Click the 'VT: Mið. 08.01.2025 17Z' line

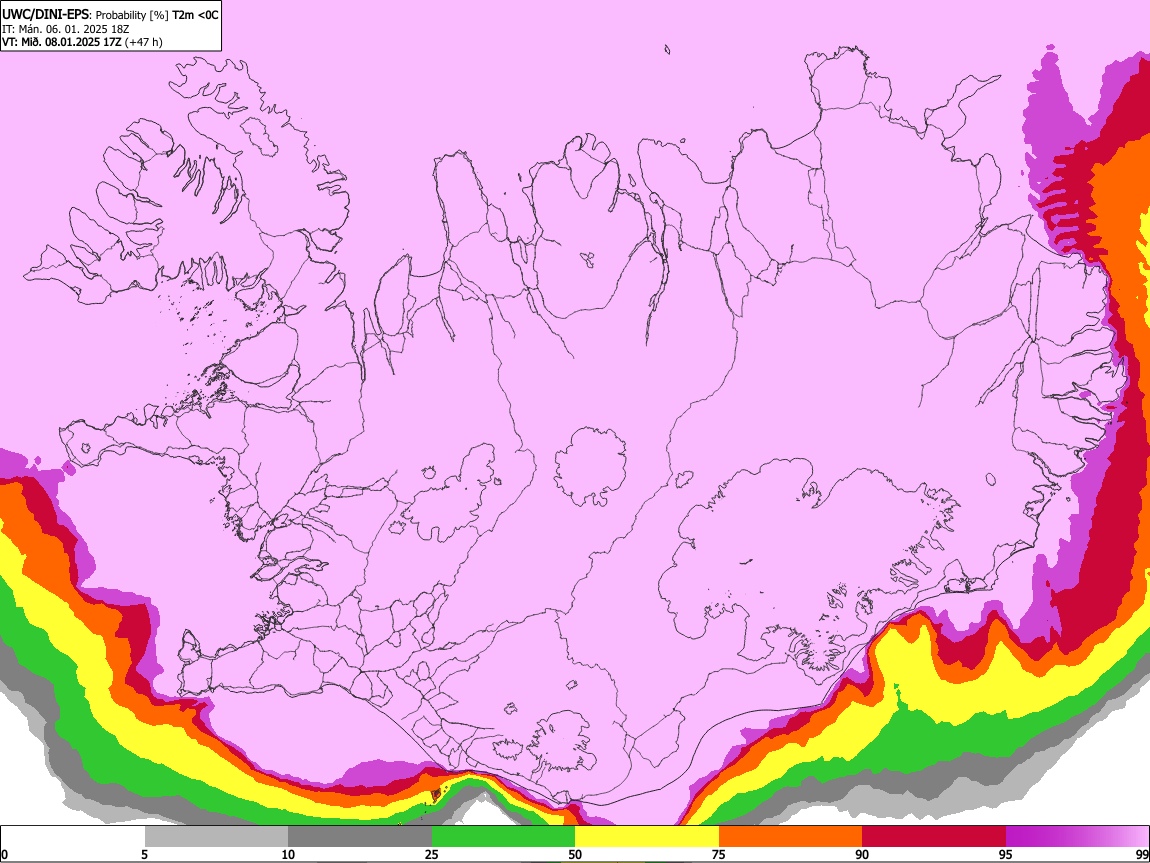click(62, 42)
